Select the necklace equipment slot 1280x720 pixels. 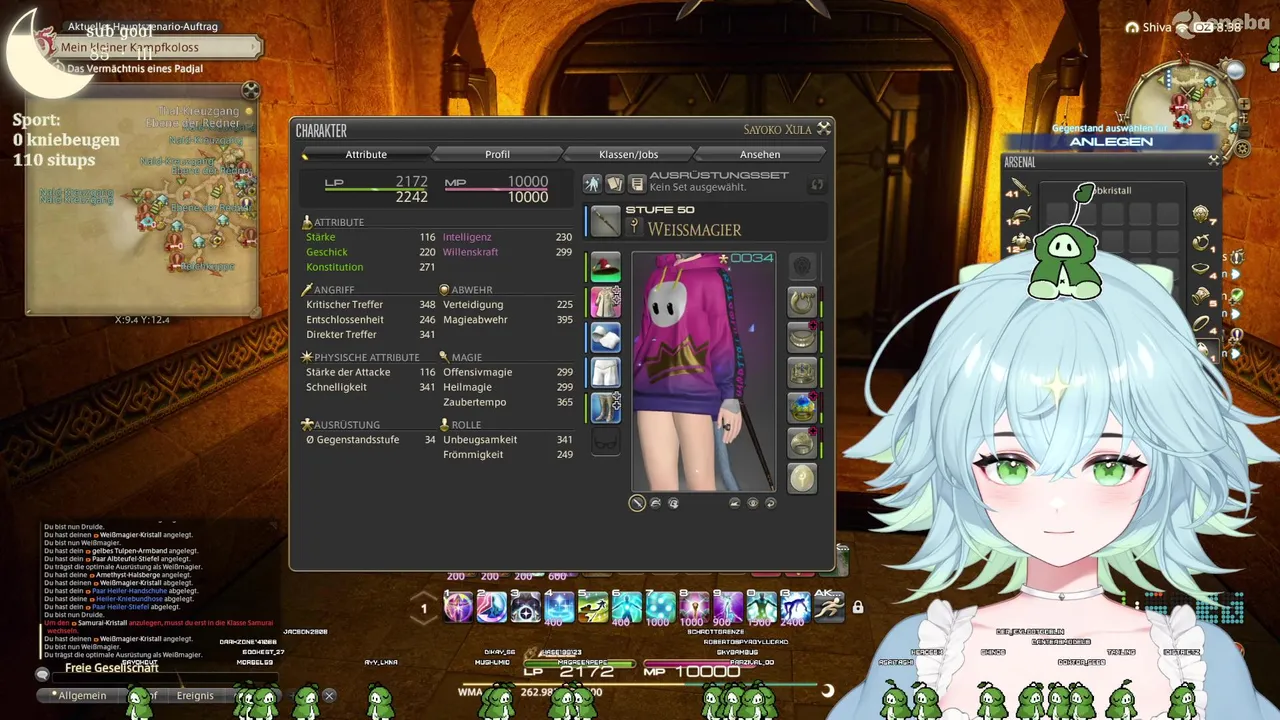pos(802,337)
